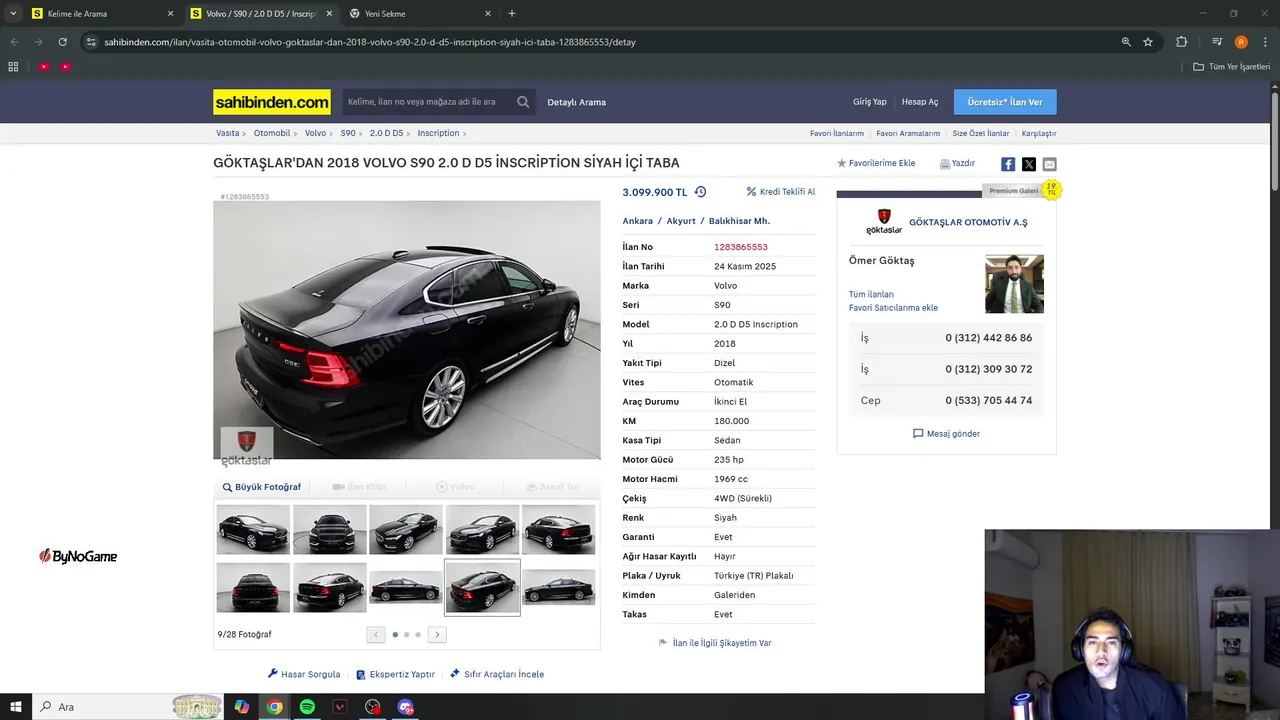The height and width of the screenshot is (720, 1280).
Task: Open Detaylı Arama
Action: coord(576,102)
